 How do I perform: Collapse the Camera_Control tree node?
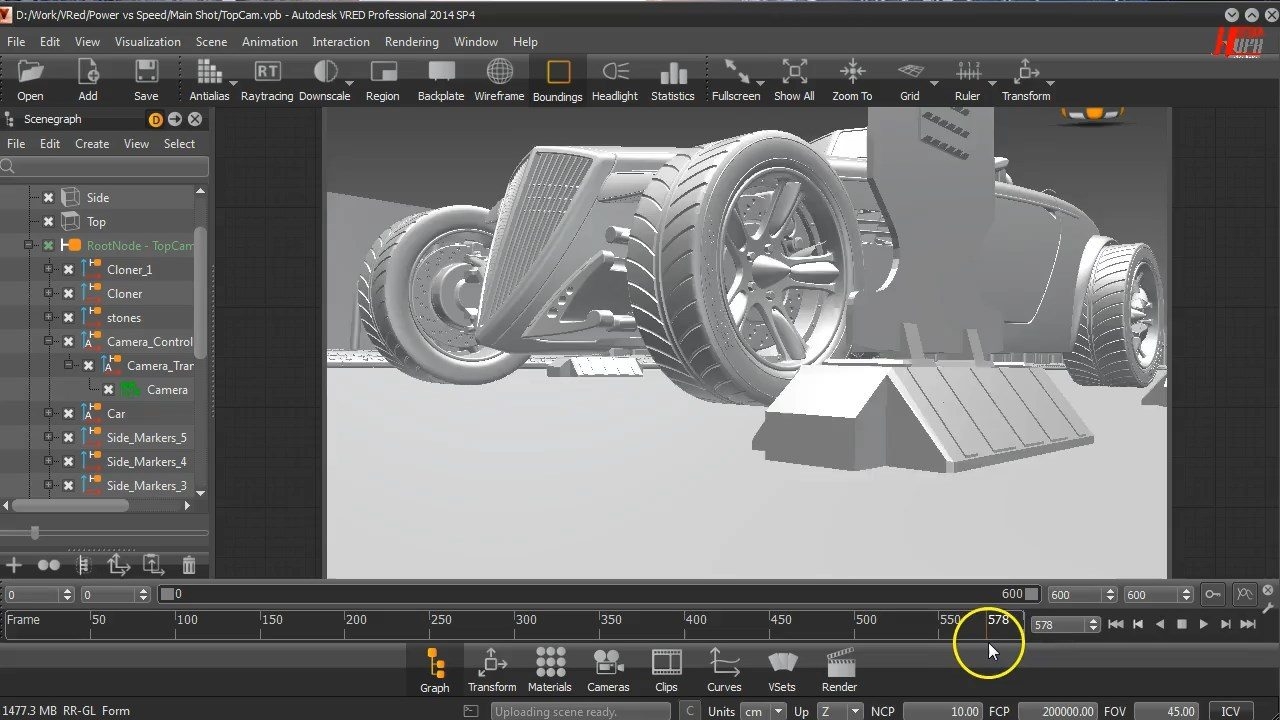[x=48, y=342]
